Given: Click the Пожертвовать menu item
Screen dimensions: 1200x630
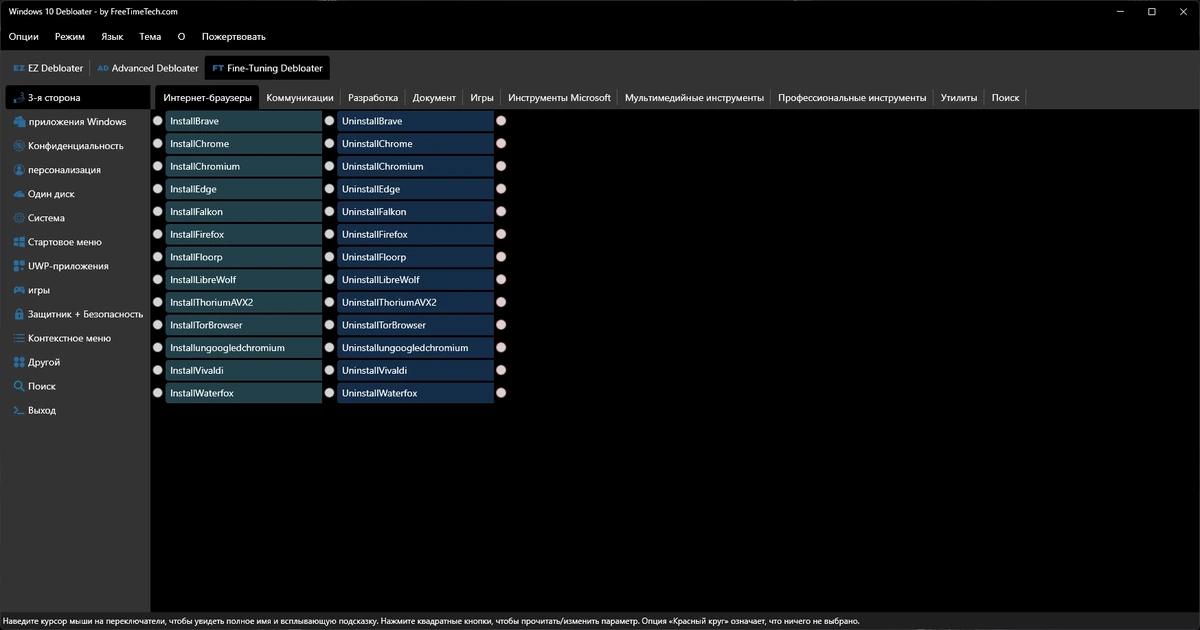Looking at the screenshot, I should point(234,36).
